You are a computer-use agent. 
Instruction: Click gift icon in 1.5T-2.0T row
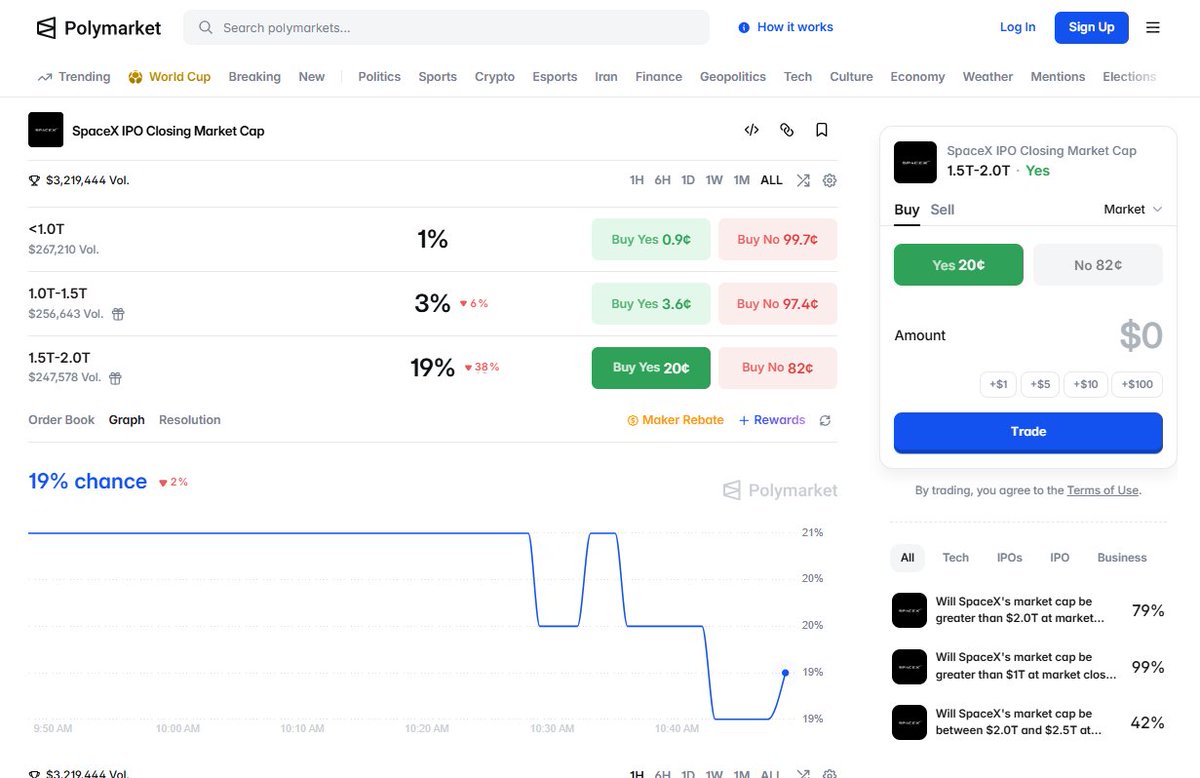pos(115,378)
